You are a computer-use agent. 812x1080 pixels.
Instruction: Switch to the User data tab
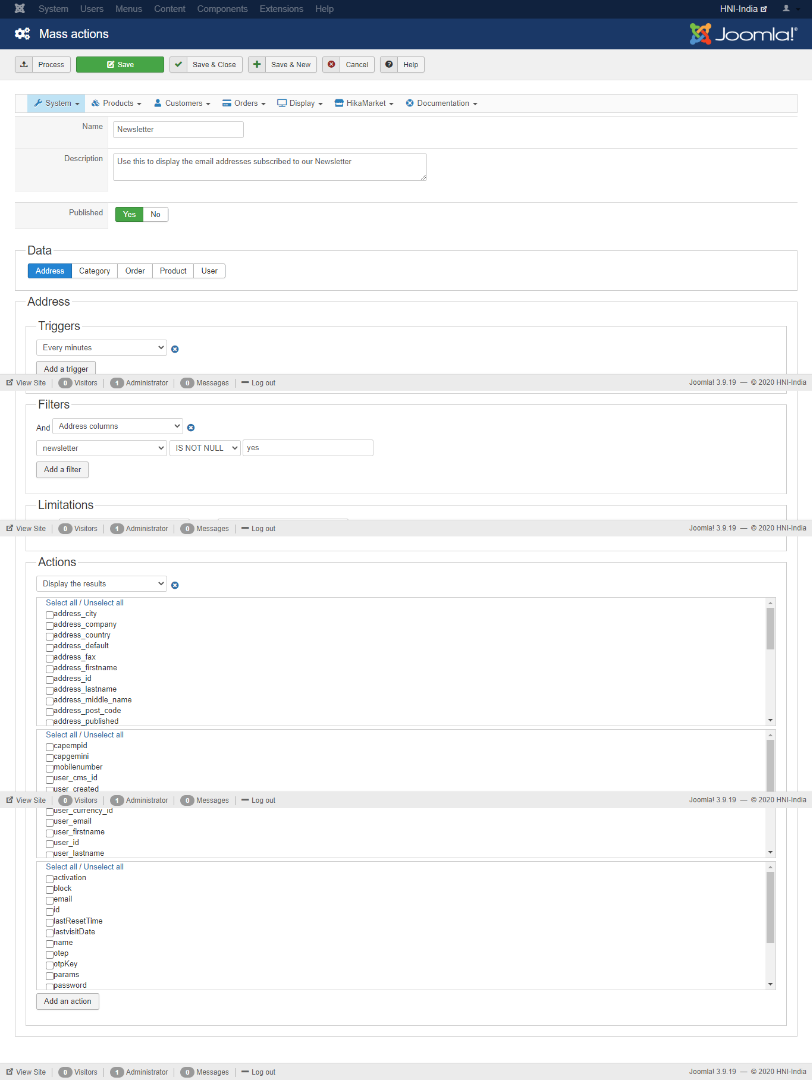[x=209, y=271]
